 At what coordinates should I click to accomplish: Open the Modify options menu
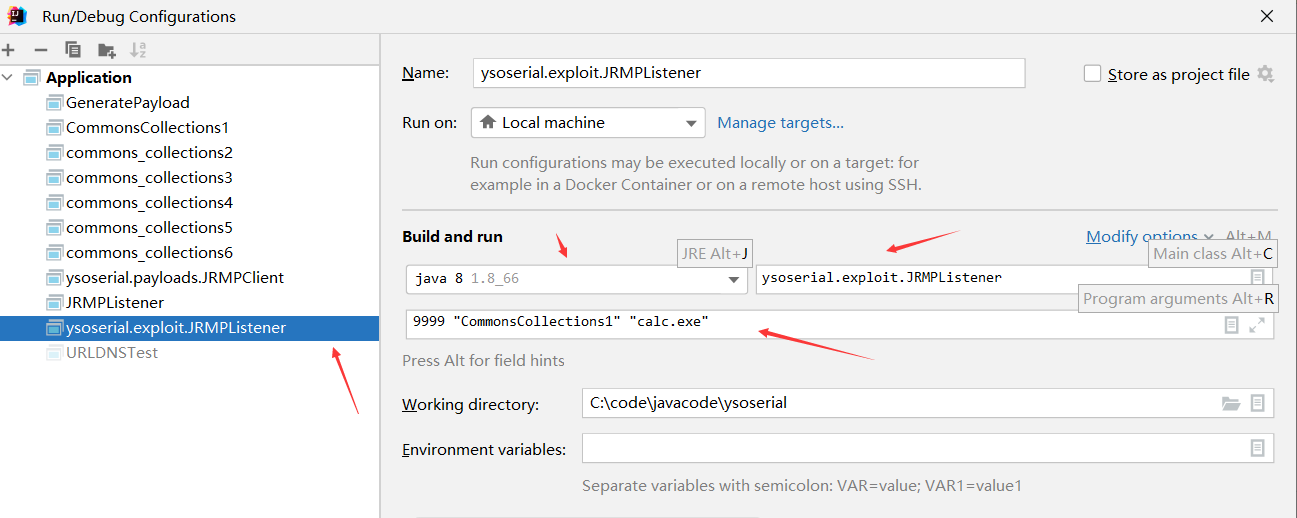[1149, 237]
